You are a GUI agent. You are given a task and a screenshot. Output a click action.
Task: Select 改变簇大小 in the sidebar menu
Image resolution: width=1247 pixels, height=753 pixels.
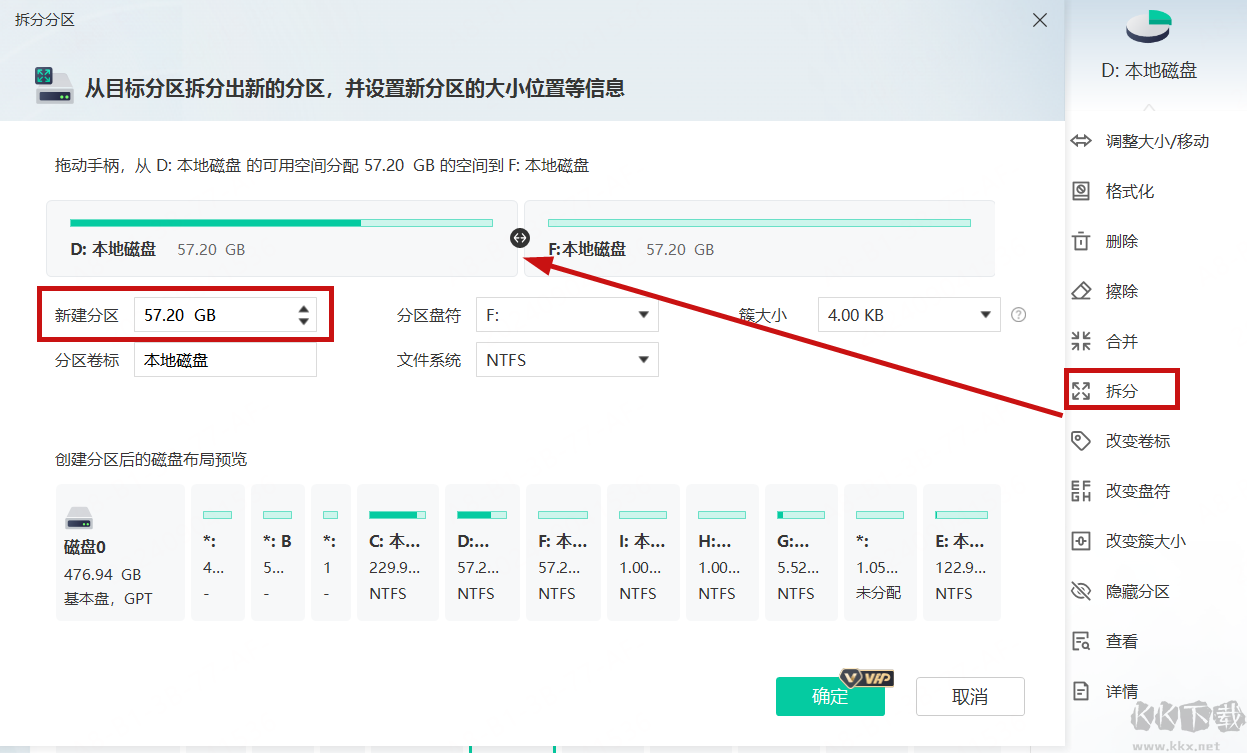pyautogui.click(x=1146, y=541)
